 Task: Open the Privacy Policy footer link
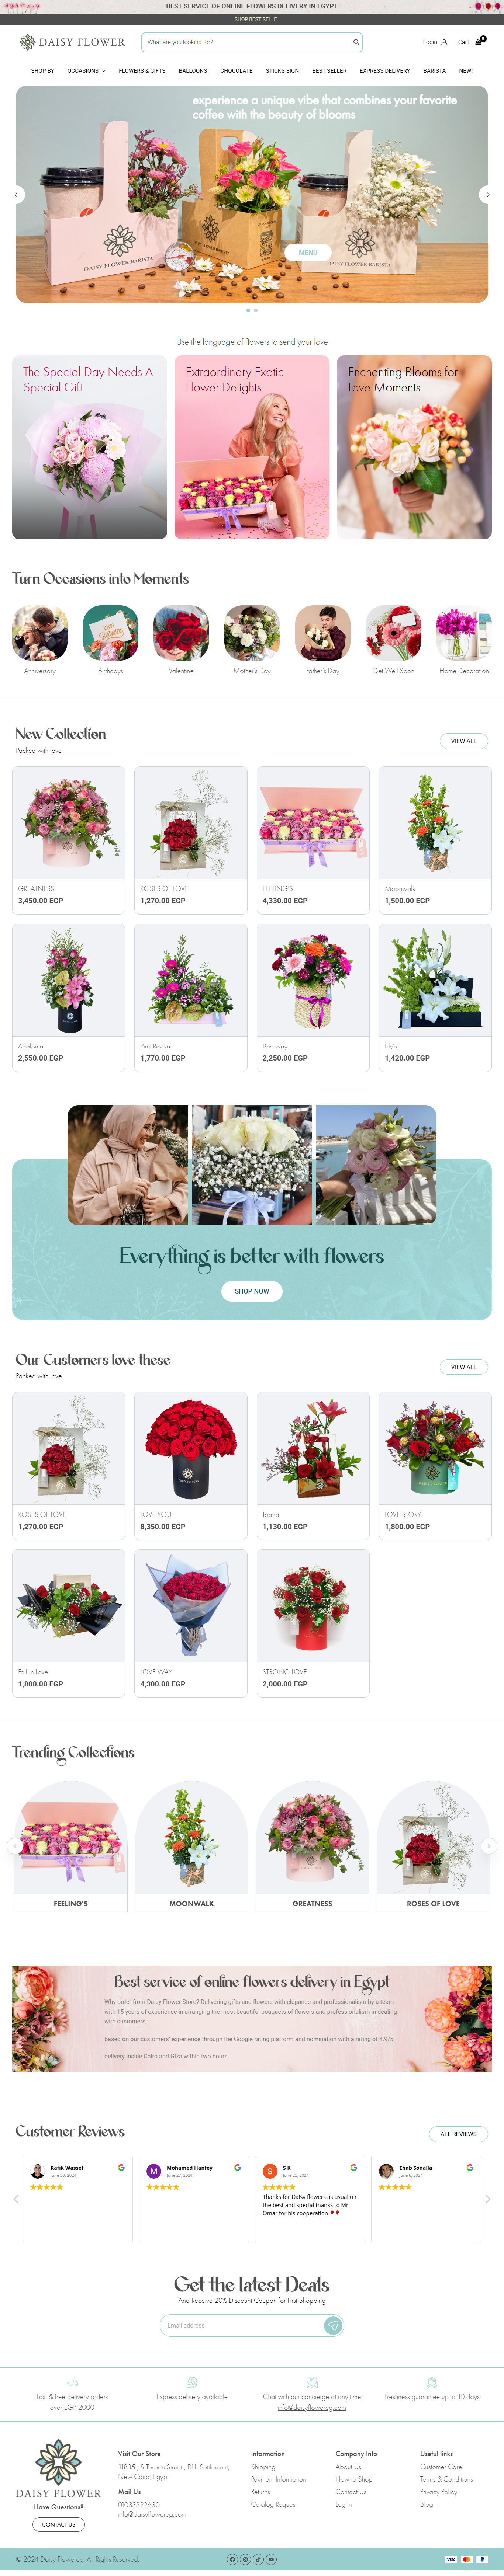(438, 2491)
